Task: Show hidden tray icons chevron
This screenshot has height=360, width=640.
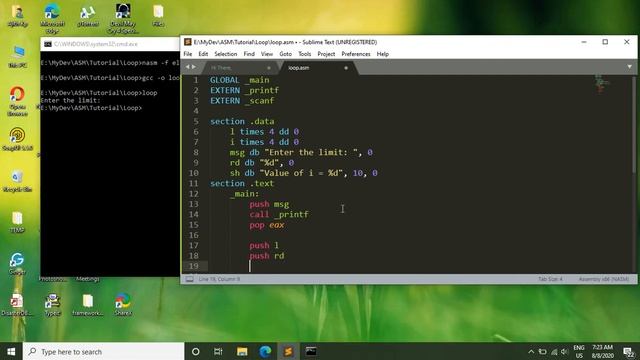Action: pyautogui.click(x=531, y=351)
